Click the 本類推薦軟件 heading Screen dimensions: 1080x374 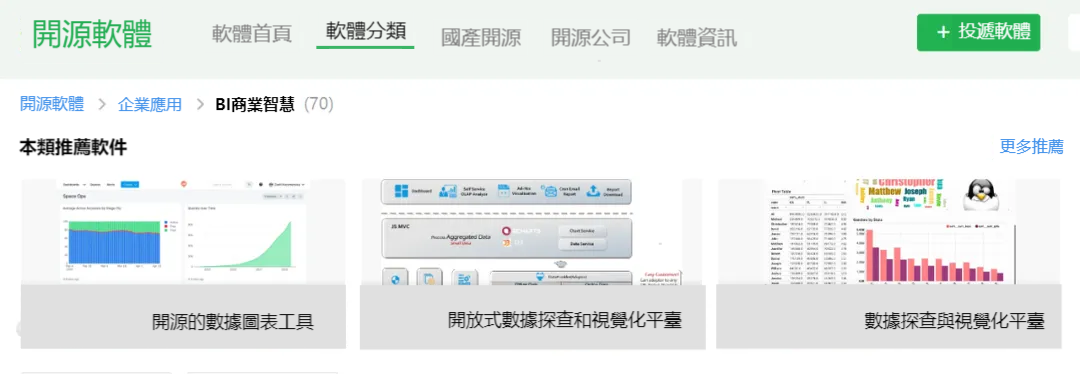[73, 147]
